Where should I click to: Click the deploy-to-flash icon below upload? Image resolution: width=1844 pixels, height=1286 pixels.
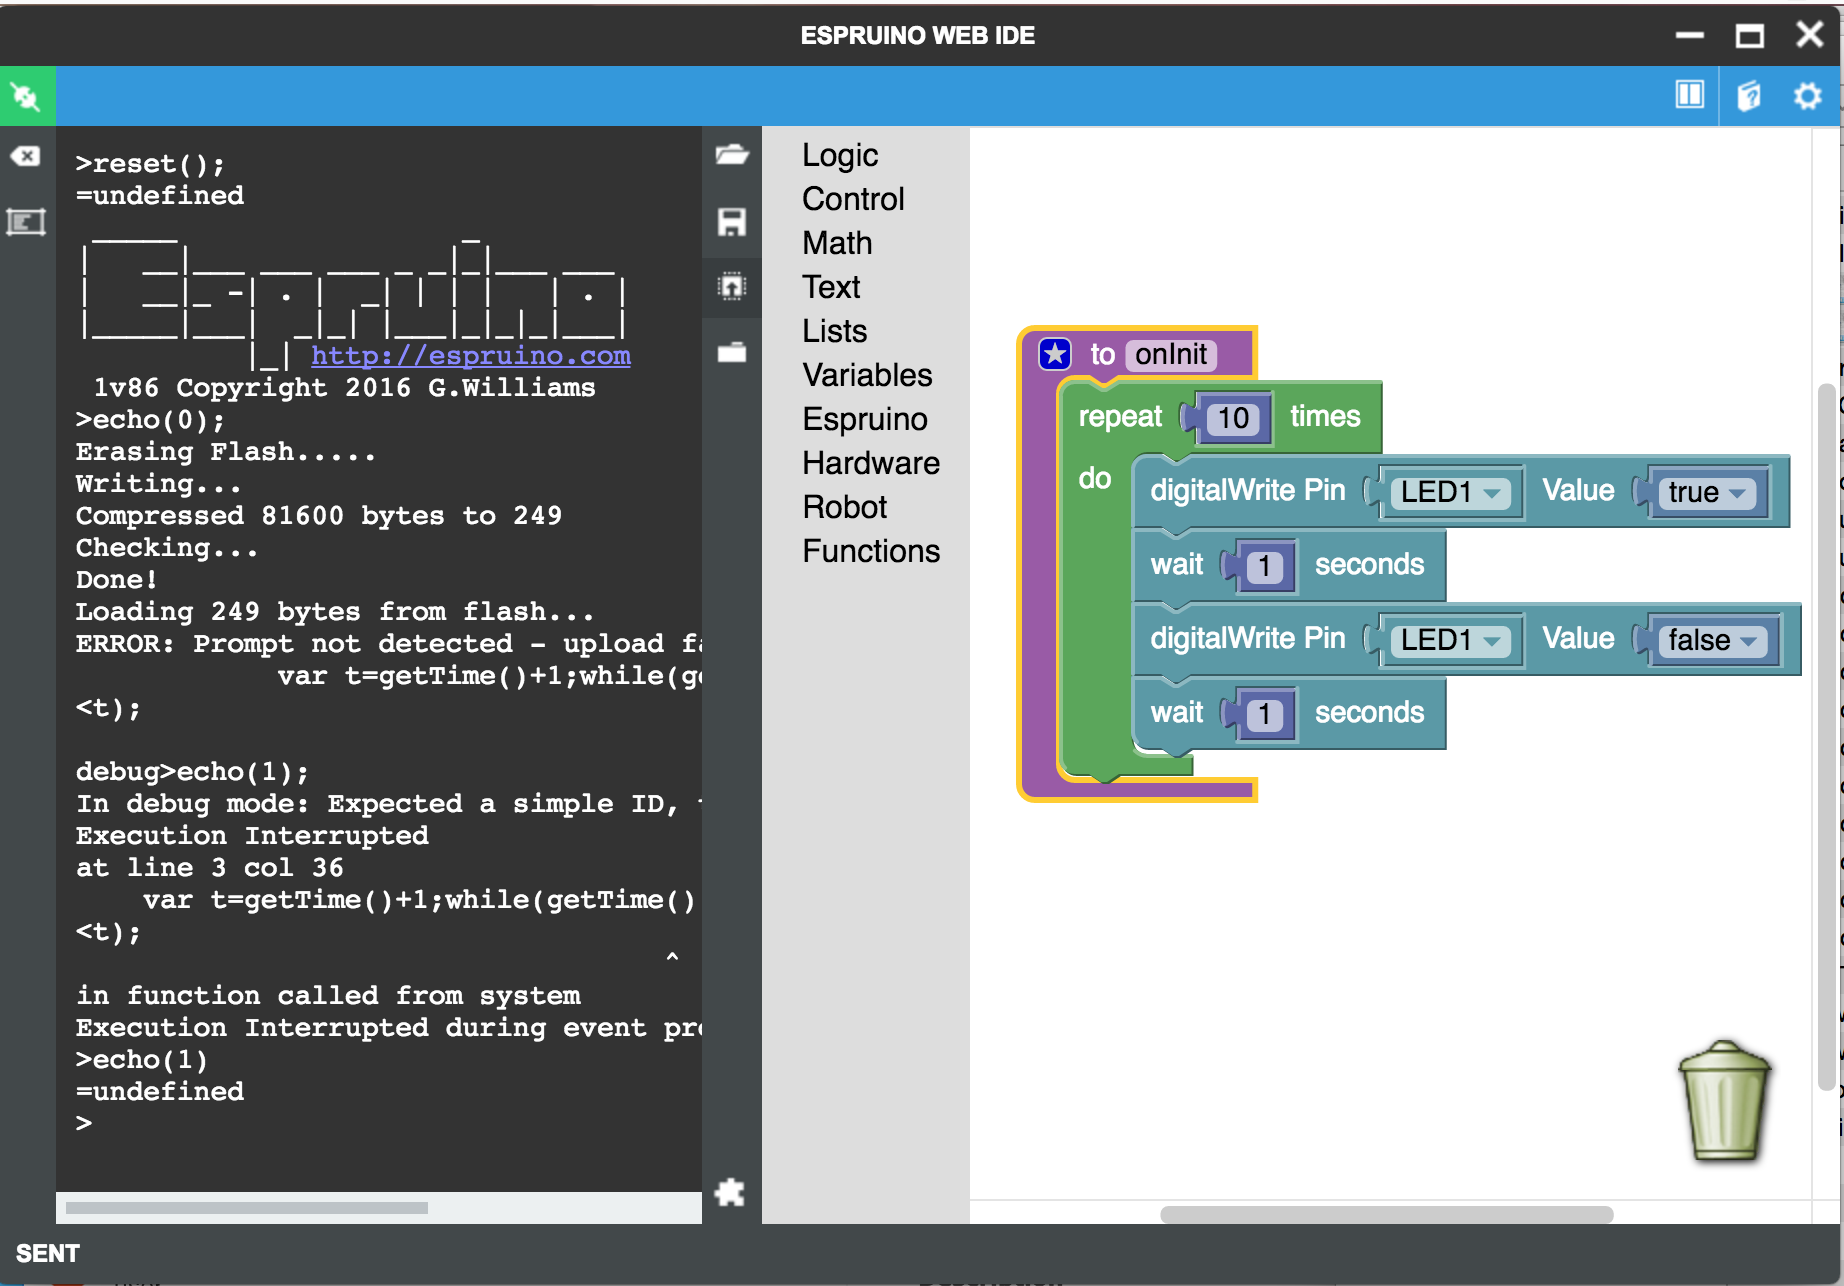(x=732, y=352)
